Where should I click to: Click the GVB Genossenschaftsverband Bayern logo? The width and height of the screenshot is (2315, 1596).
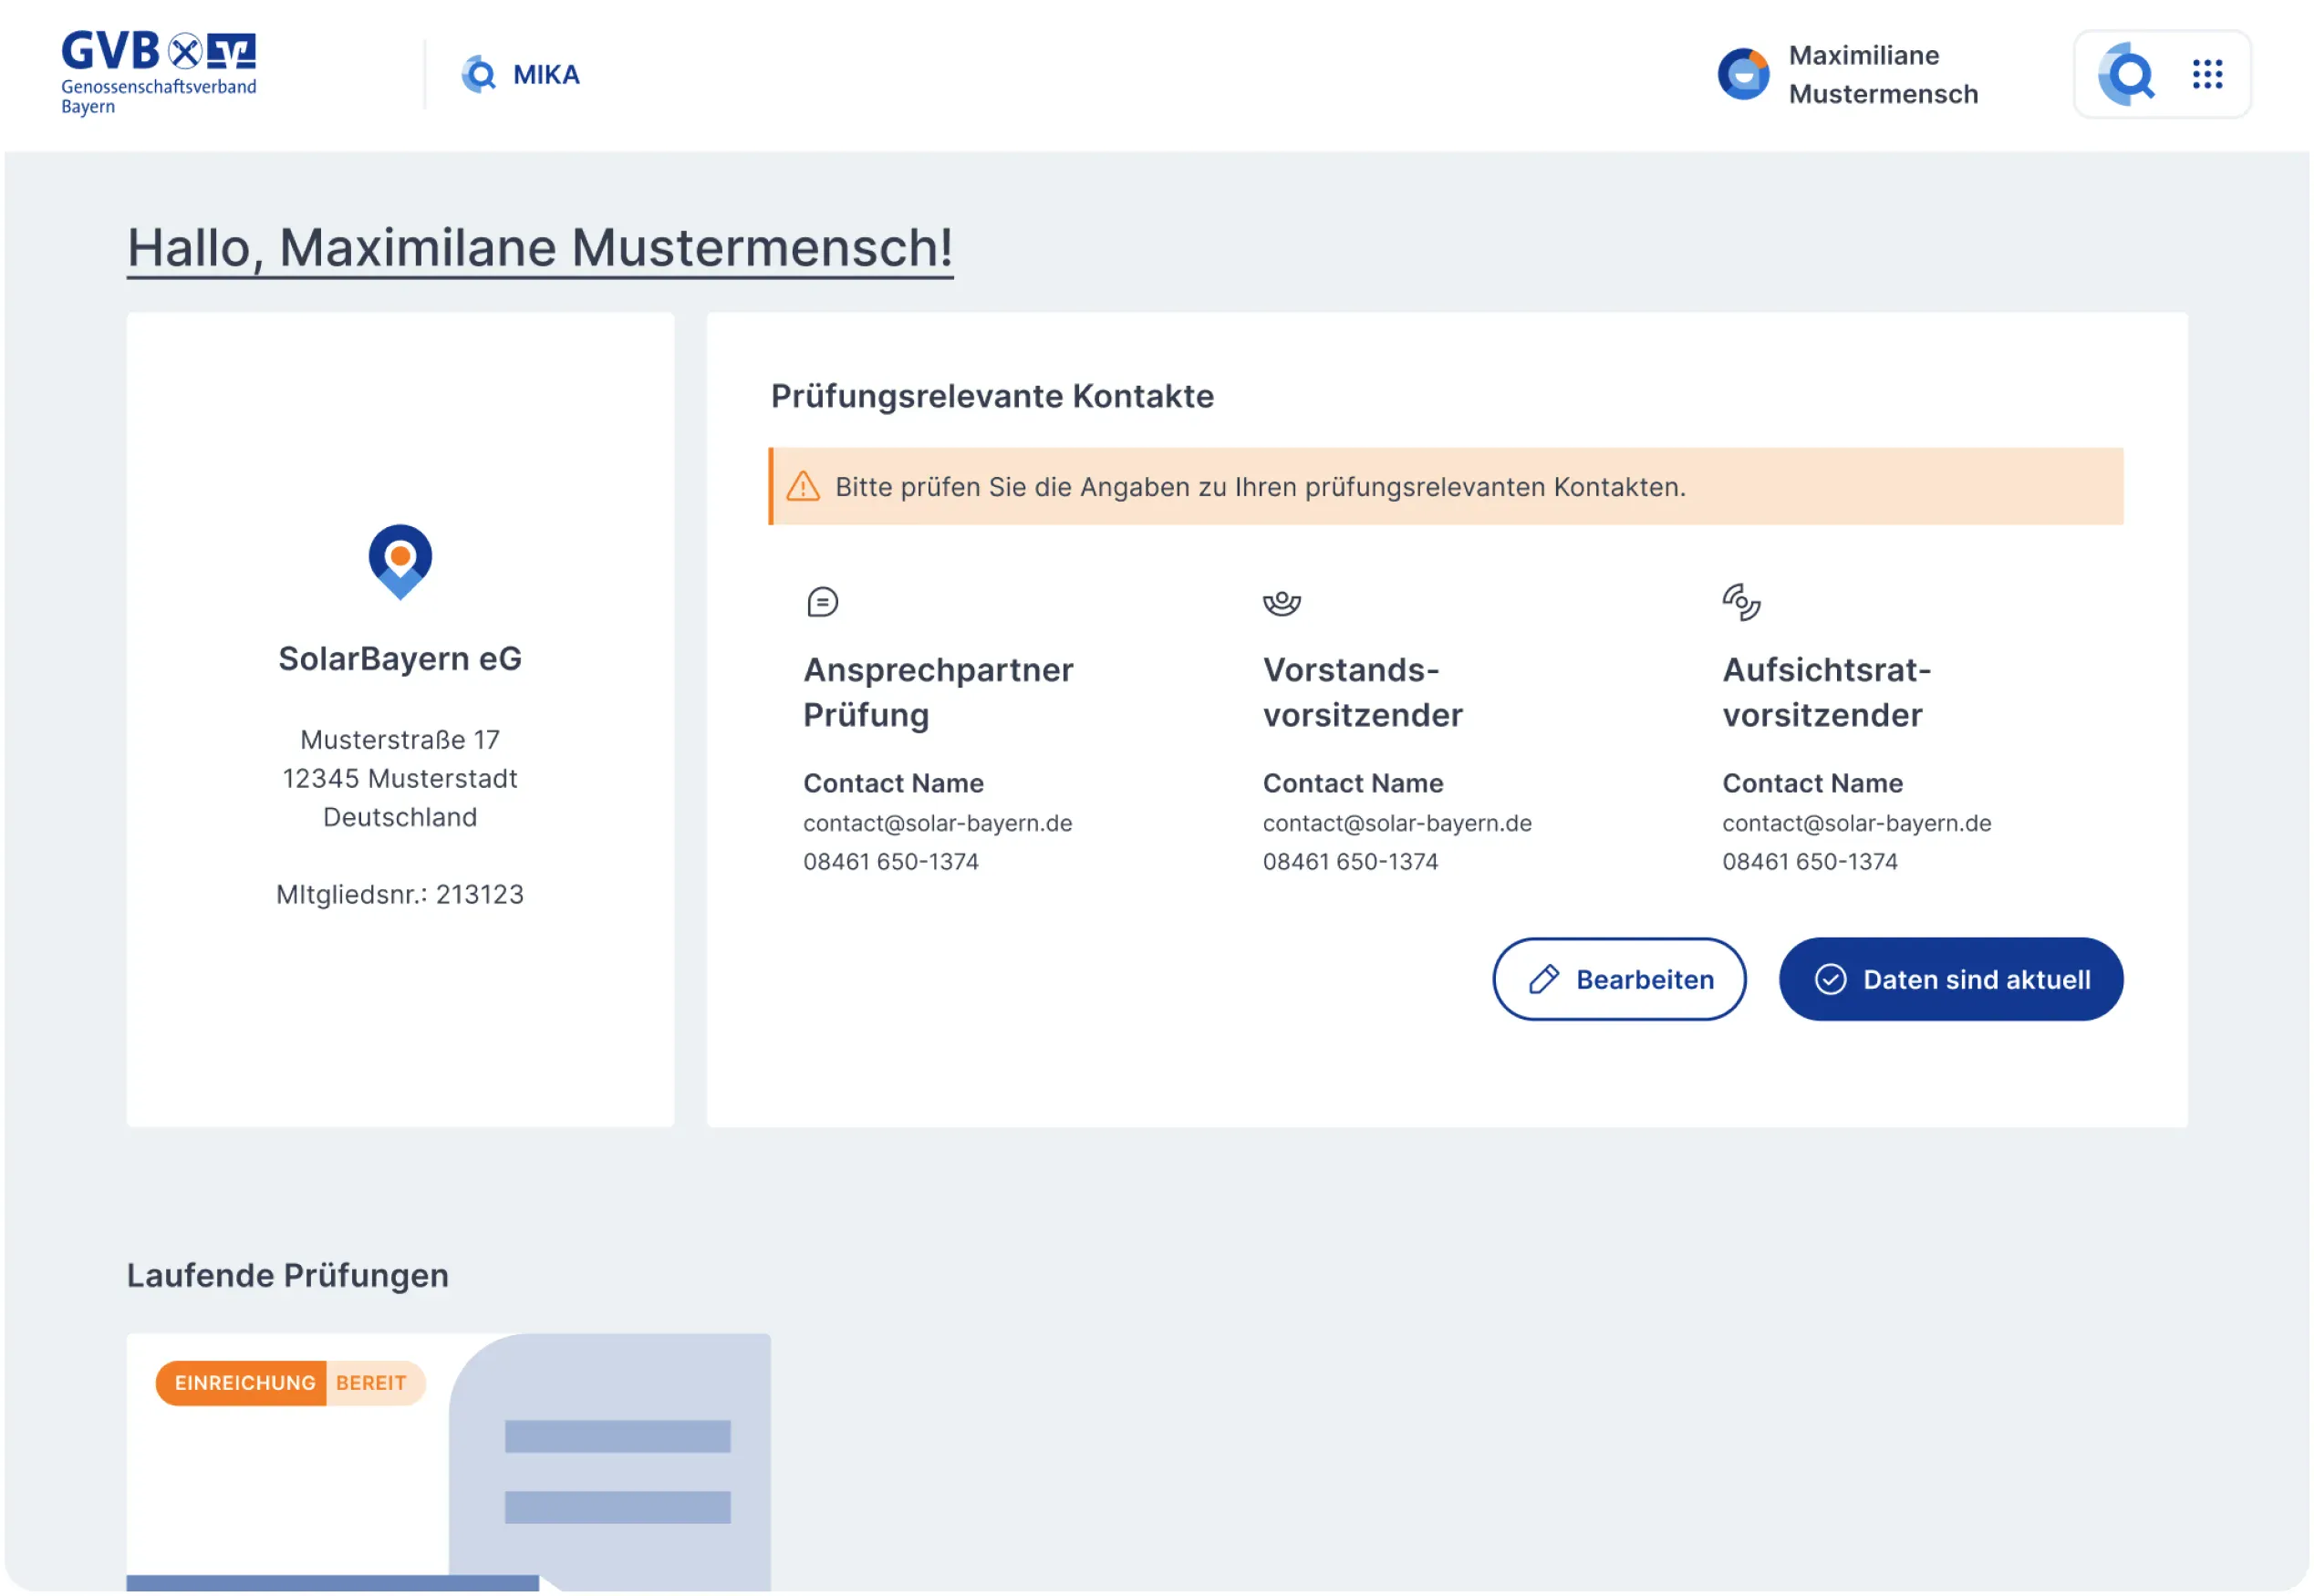point(158,73)
